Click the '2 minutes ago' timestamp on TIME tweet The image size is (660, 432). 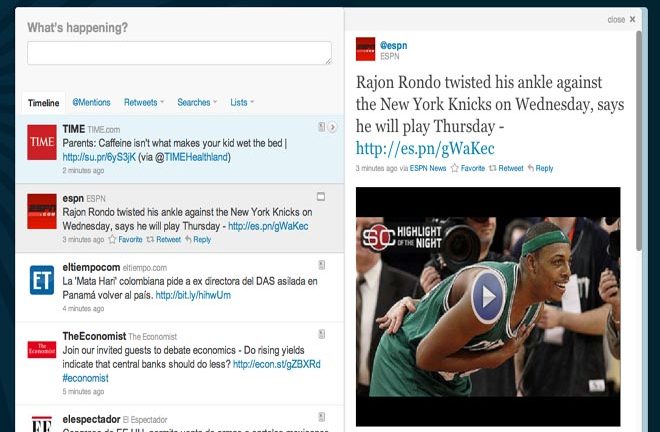[x=83, y=171]
